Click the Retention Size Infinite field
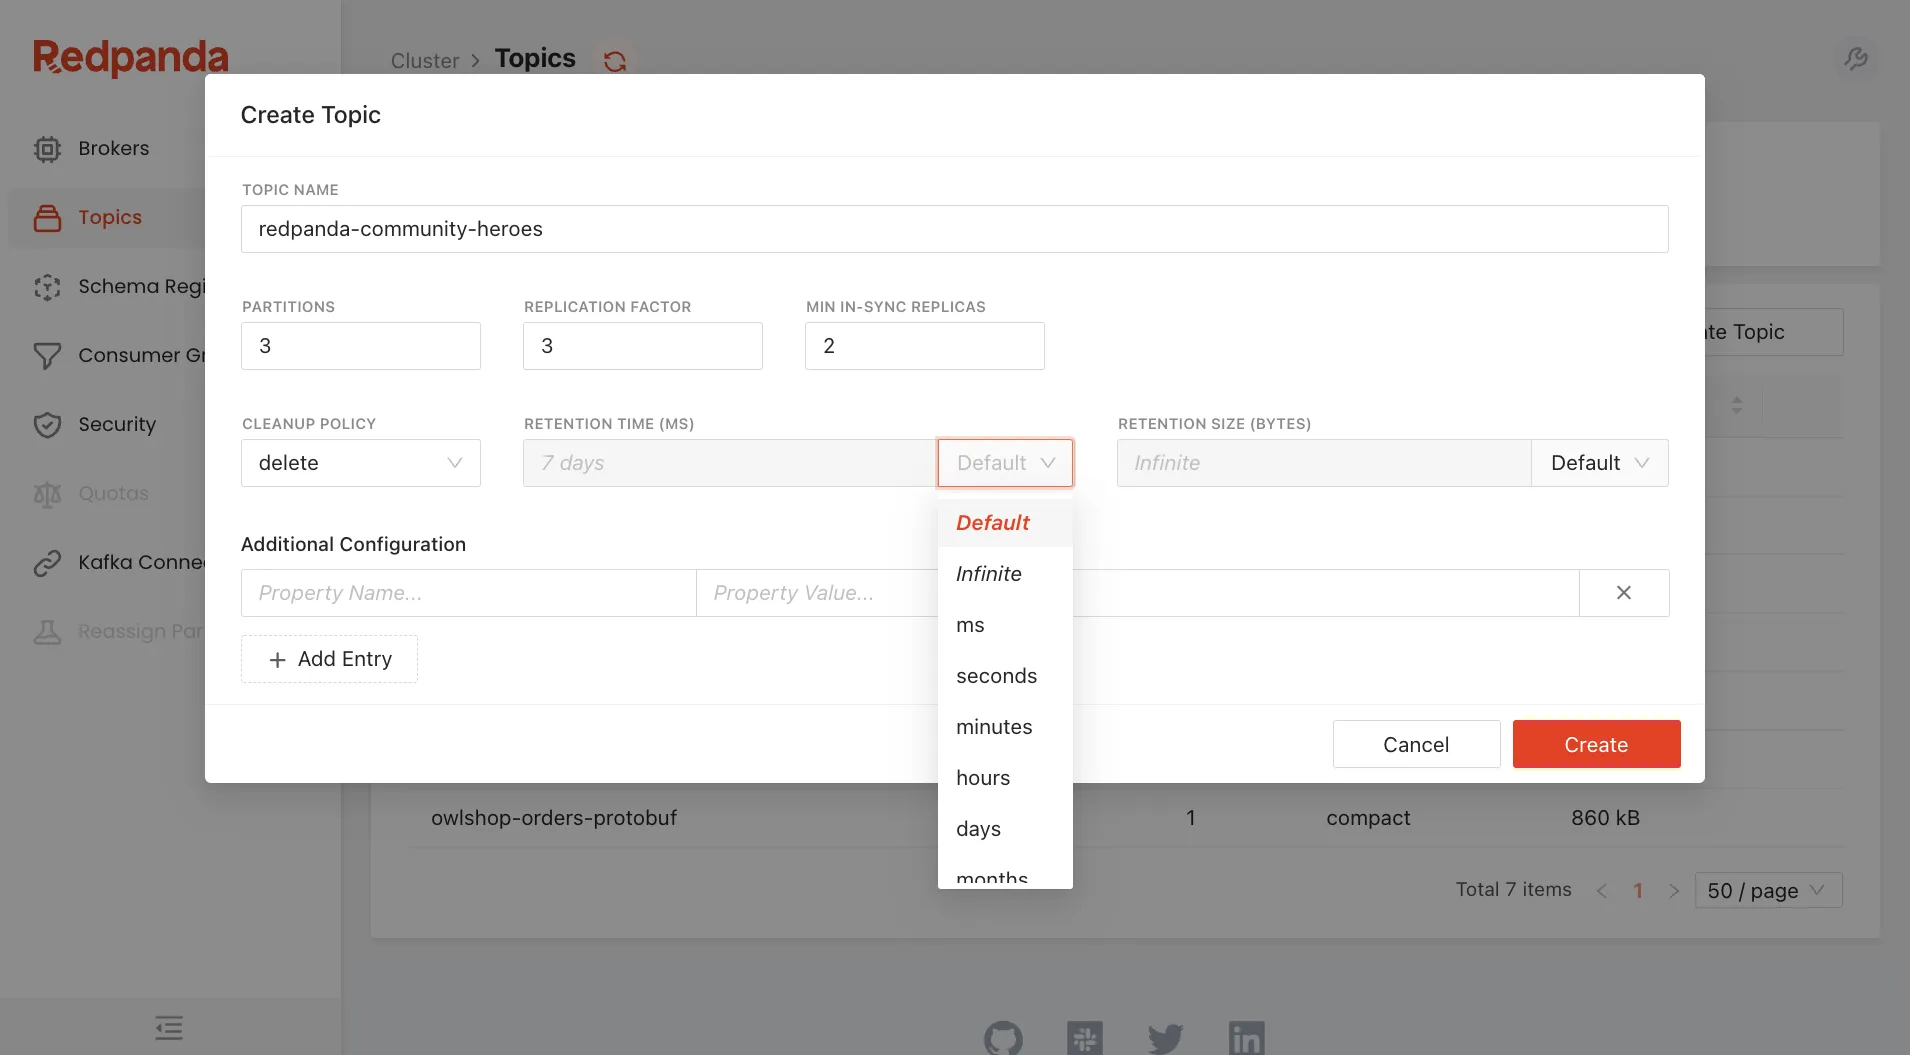The height and width of the screenshot is (1055, 1910). tap(1324, 463)
